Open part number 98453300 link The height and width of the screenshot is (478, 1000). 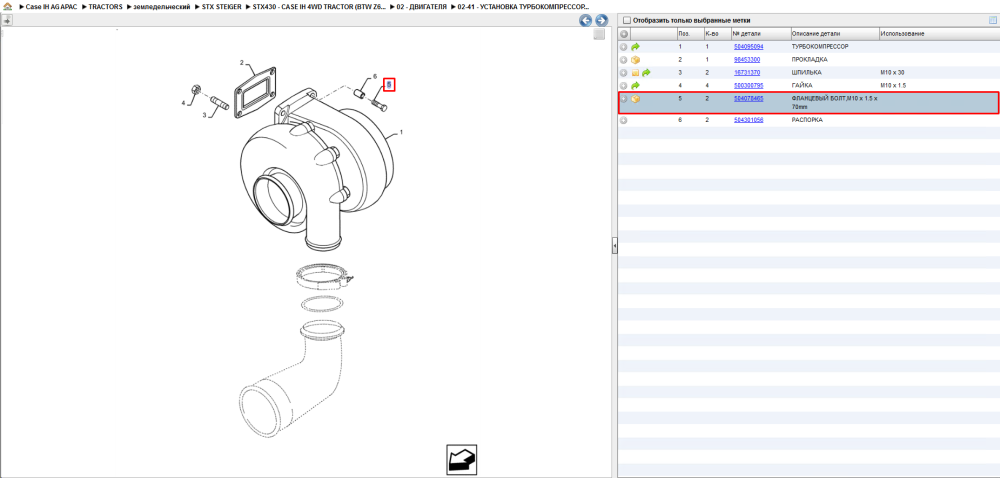[747, 60]
